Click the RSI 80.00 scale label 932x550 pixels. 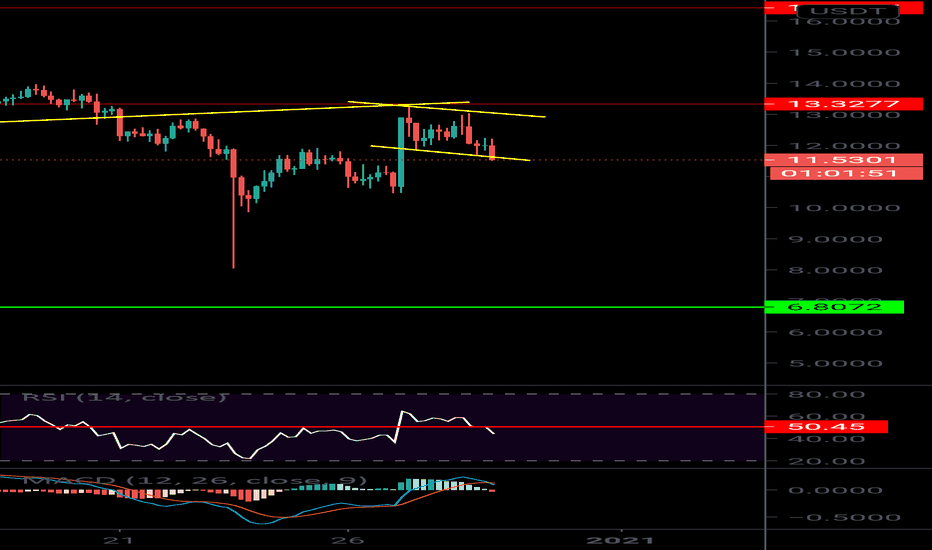[826, 394]
